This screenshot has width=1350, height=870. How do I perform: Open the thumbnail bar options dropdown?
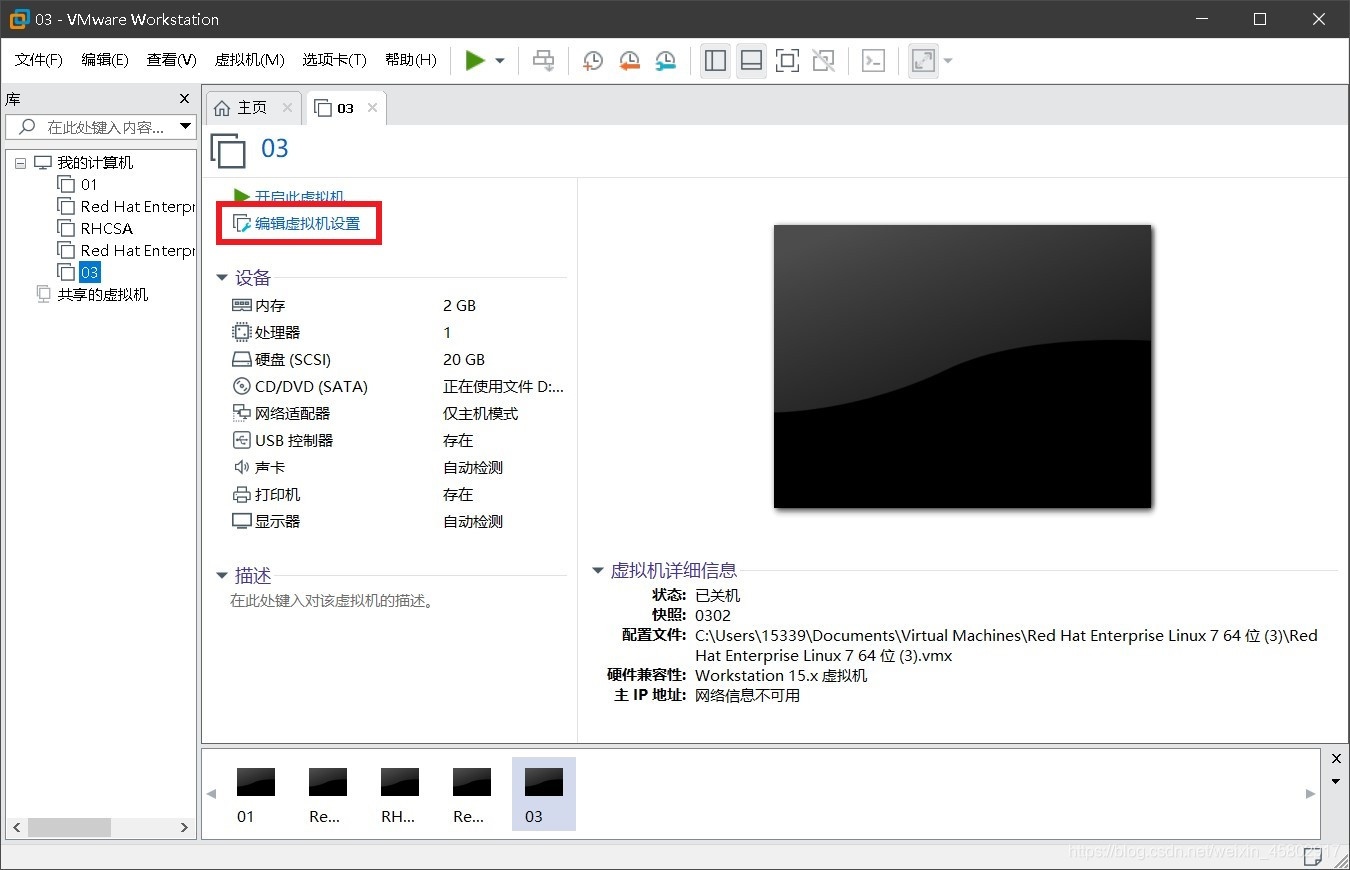pyautogui.click(x=1336, y=781)
